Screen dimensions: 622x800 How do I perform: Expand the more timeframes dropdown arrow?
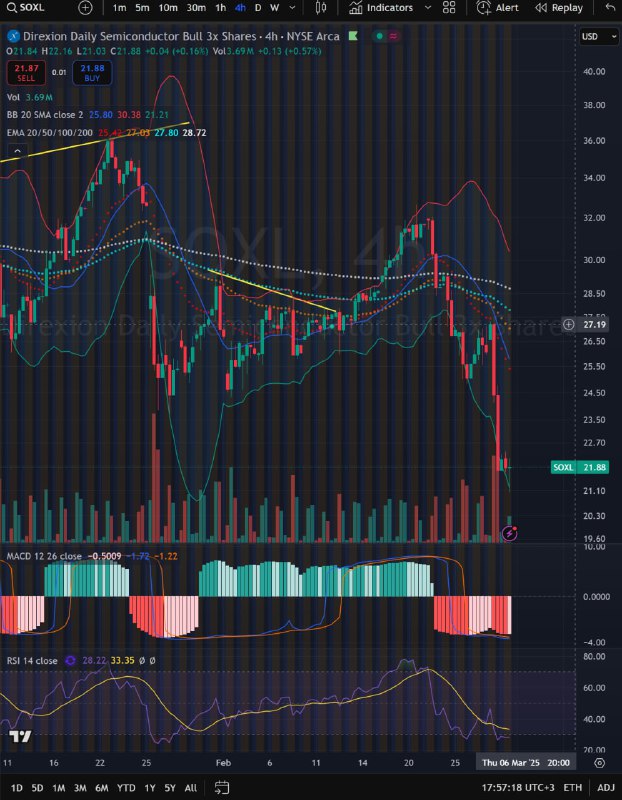[x=292, y=8]
